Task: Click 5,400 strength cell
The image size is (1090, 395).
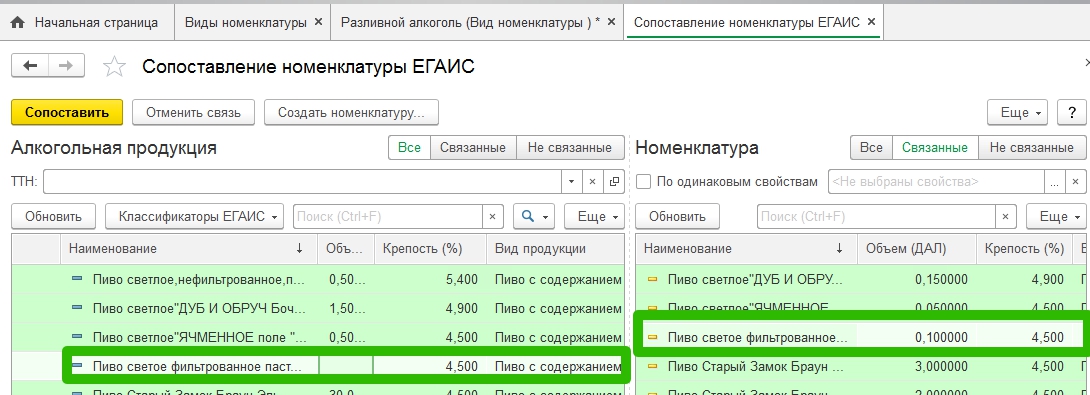Action: [x=431, y=280]
